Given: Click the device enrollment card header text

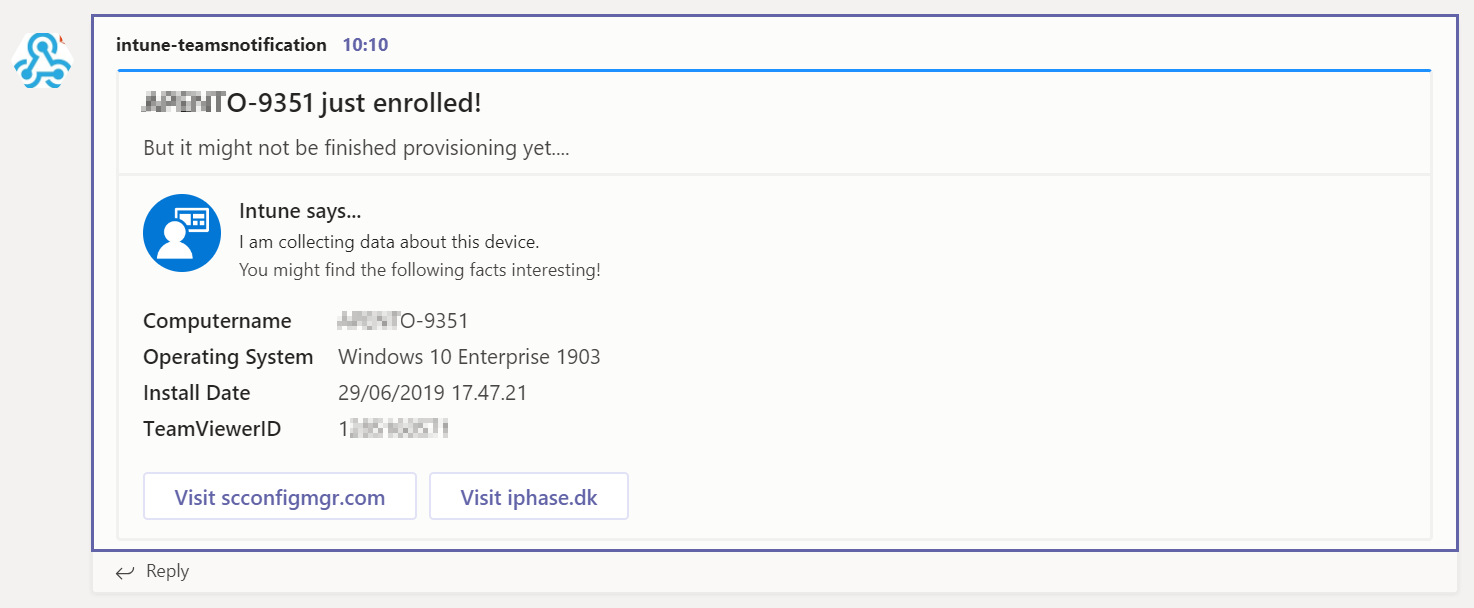Looking at the screenshot, I should coord(310,101).
